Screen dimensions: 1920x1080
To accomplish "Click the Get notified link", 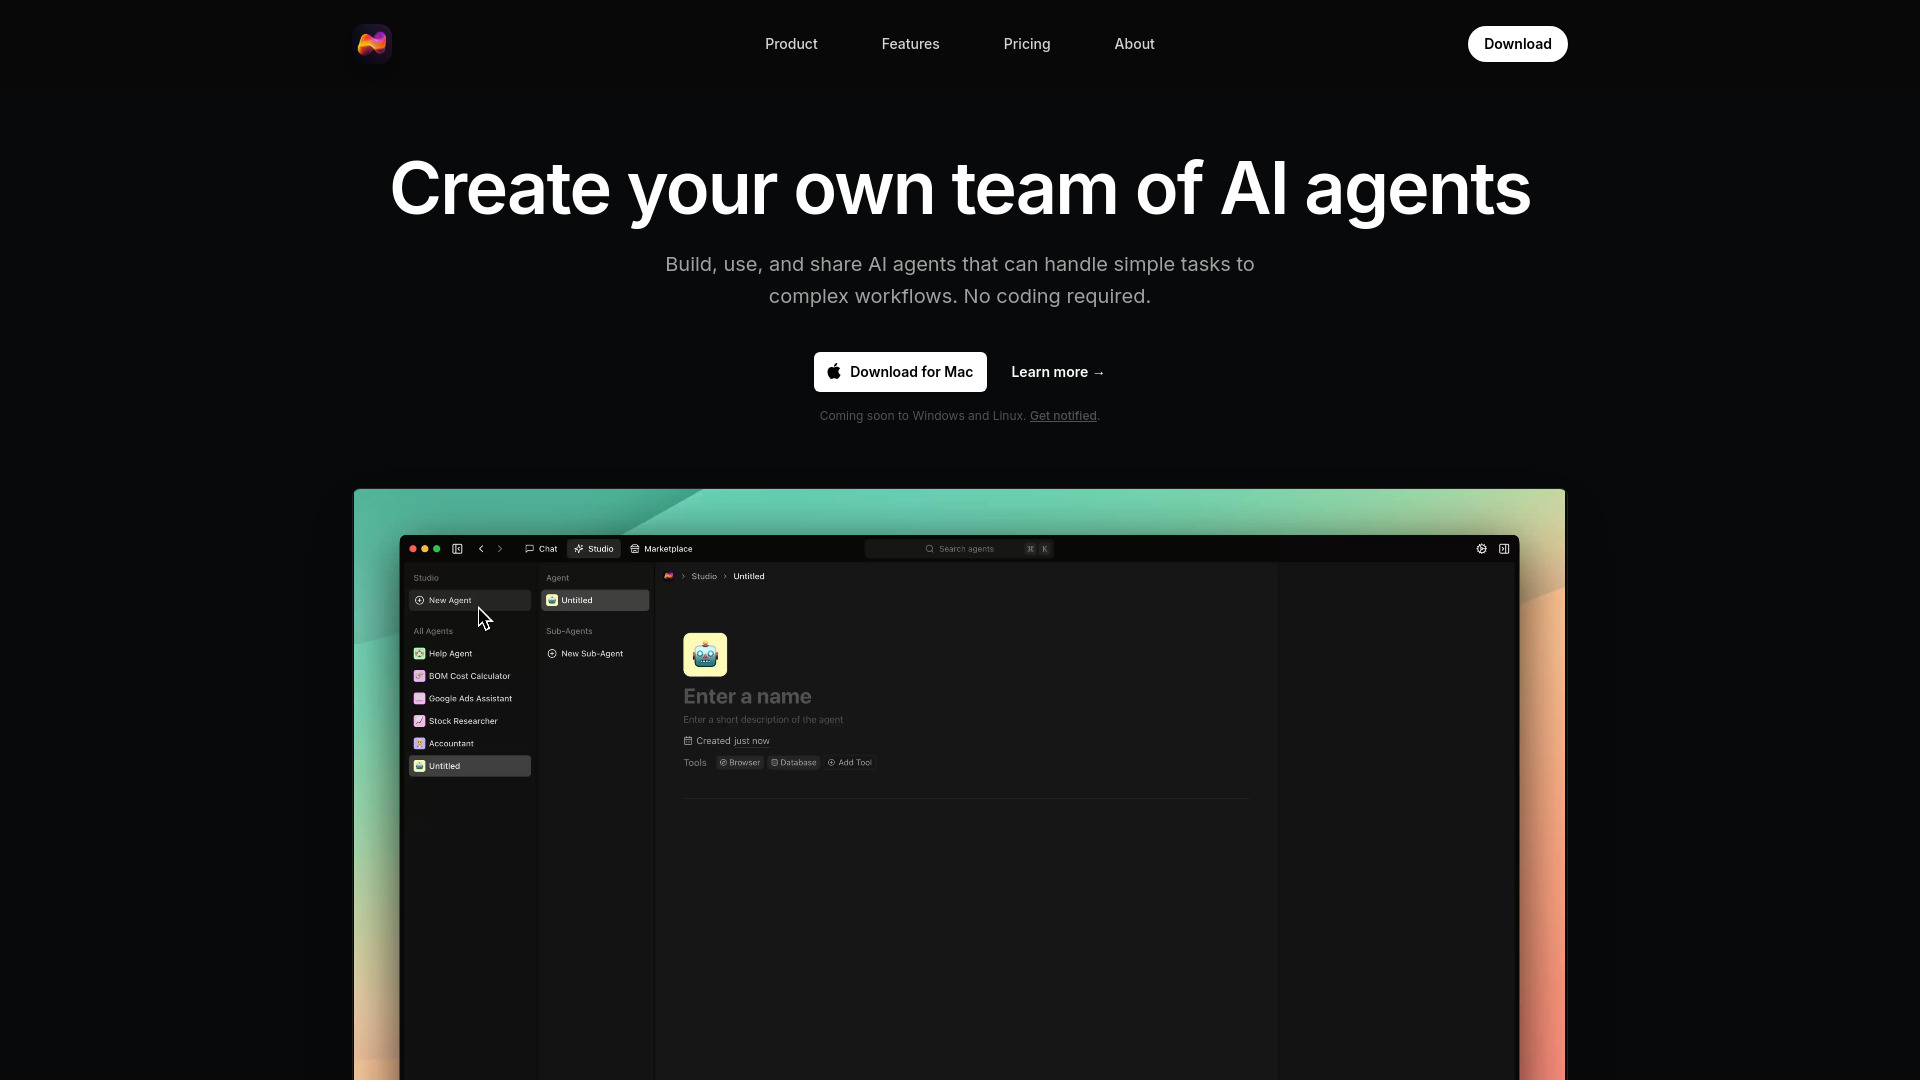I will point(1062,415).
